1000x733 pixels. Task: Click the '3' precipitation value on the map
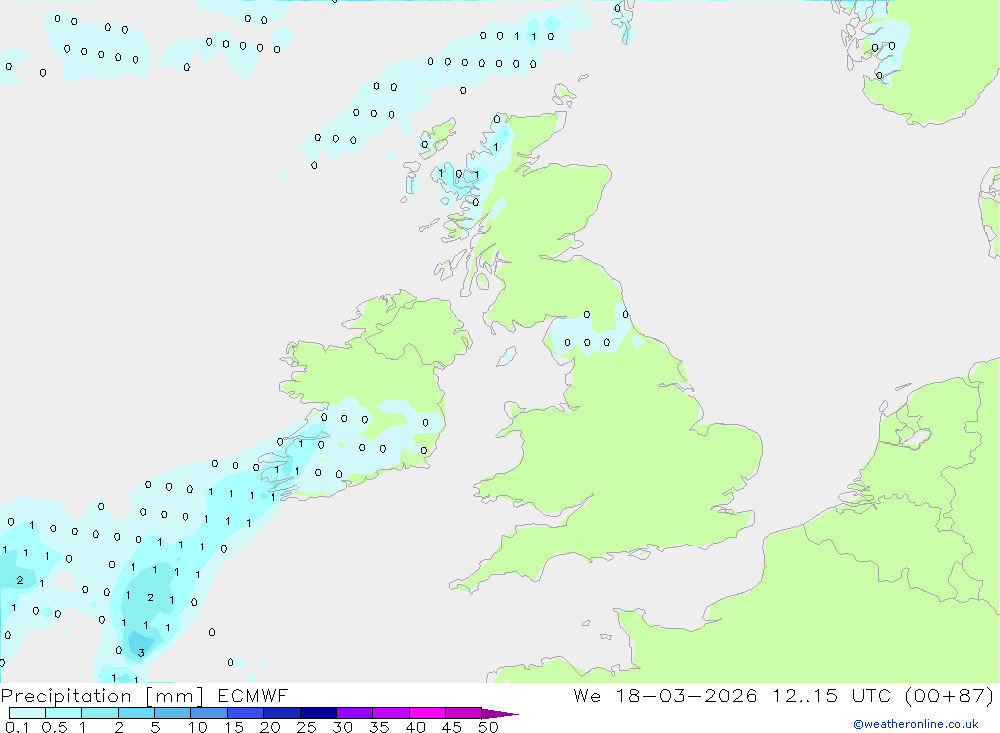click(142, 653)
